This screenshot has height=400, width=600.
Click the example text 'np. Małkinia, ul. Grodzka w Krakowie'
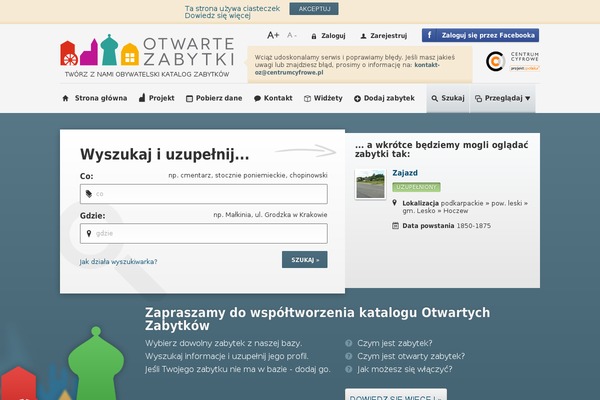[x=270, y=215]
